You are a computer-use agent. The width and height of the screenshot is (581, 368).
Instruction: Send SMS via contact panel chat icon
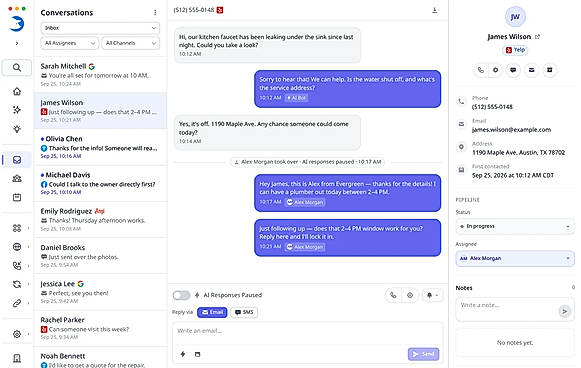[513, 70]
